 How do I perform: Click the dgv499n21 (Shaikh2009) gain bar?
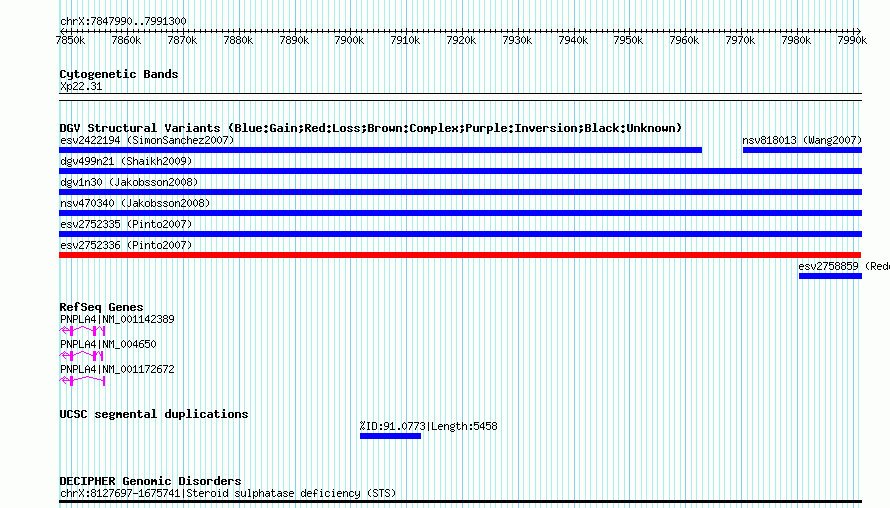point(460,171)
